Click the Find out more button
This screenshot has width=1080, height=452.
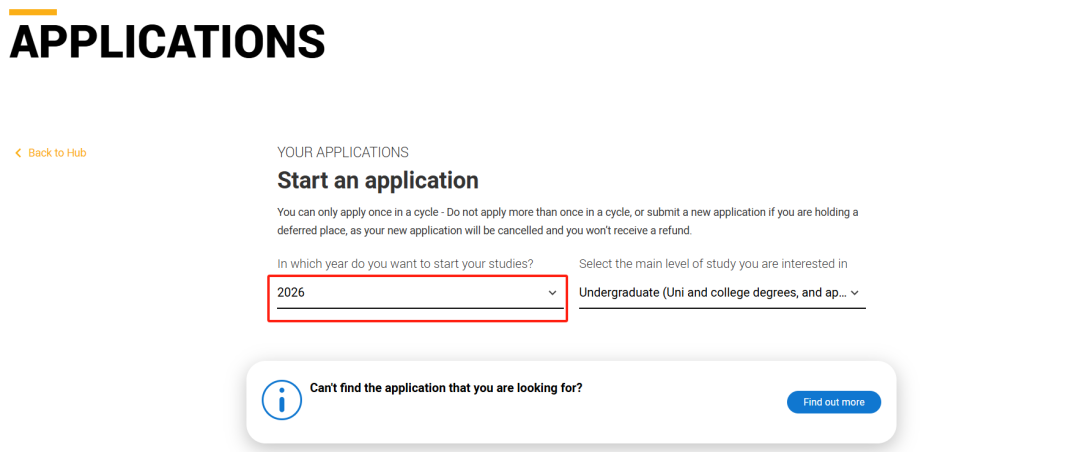833,402
